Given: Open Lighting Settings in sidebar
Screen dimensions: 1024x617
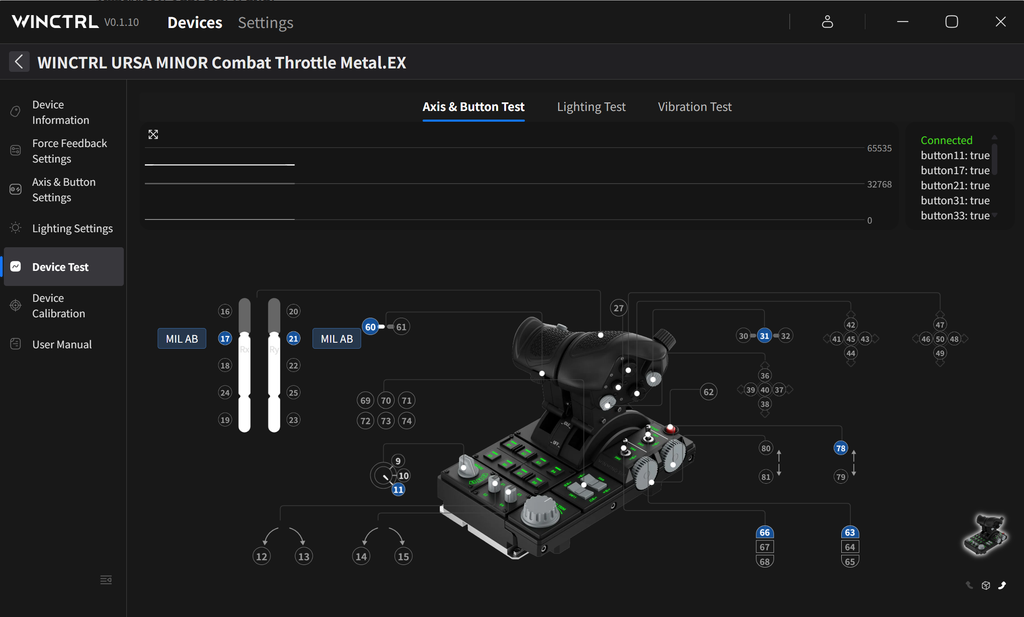Looking at the screenshot, I should point(64,229).
